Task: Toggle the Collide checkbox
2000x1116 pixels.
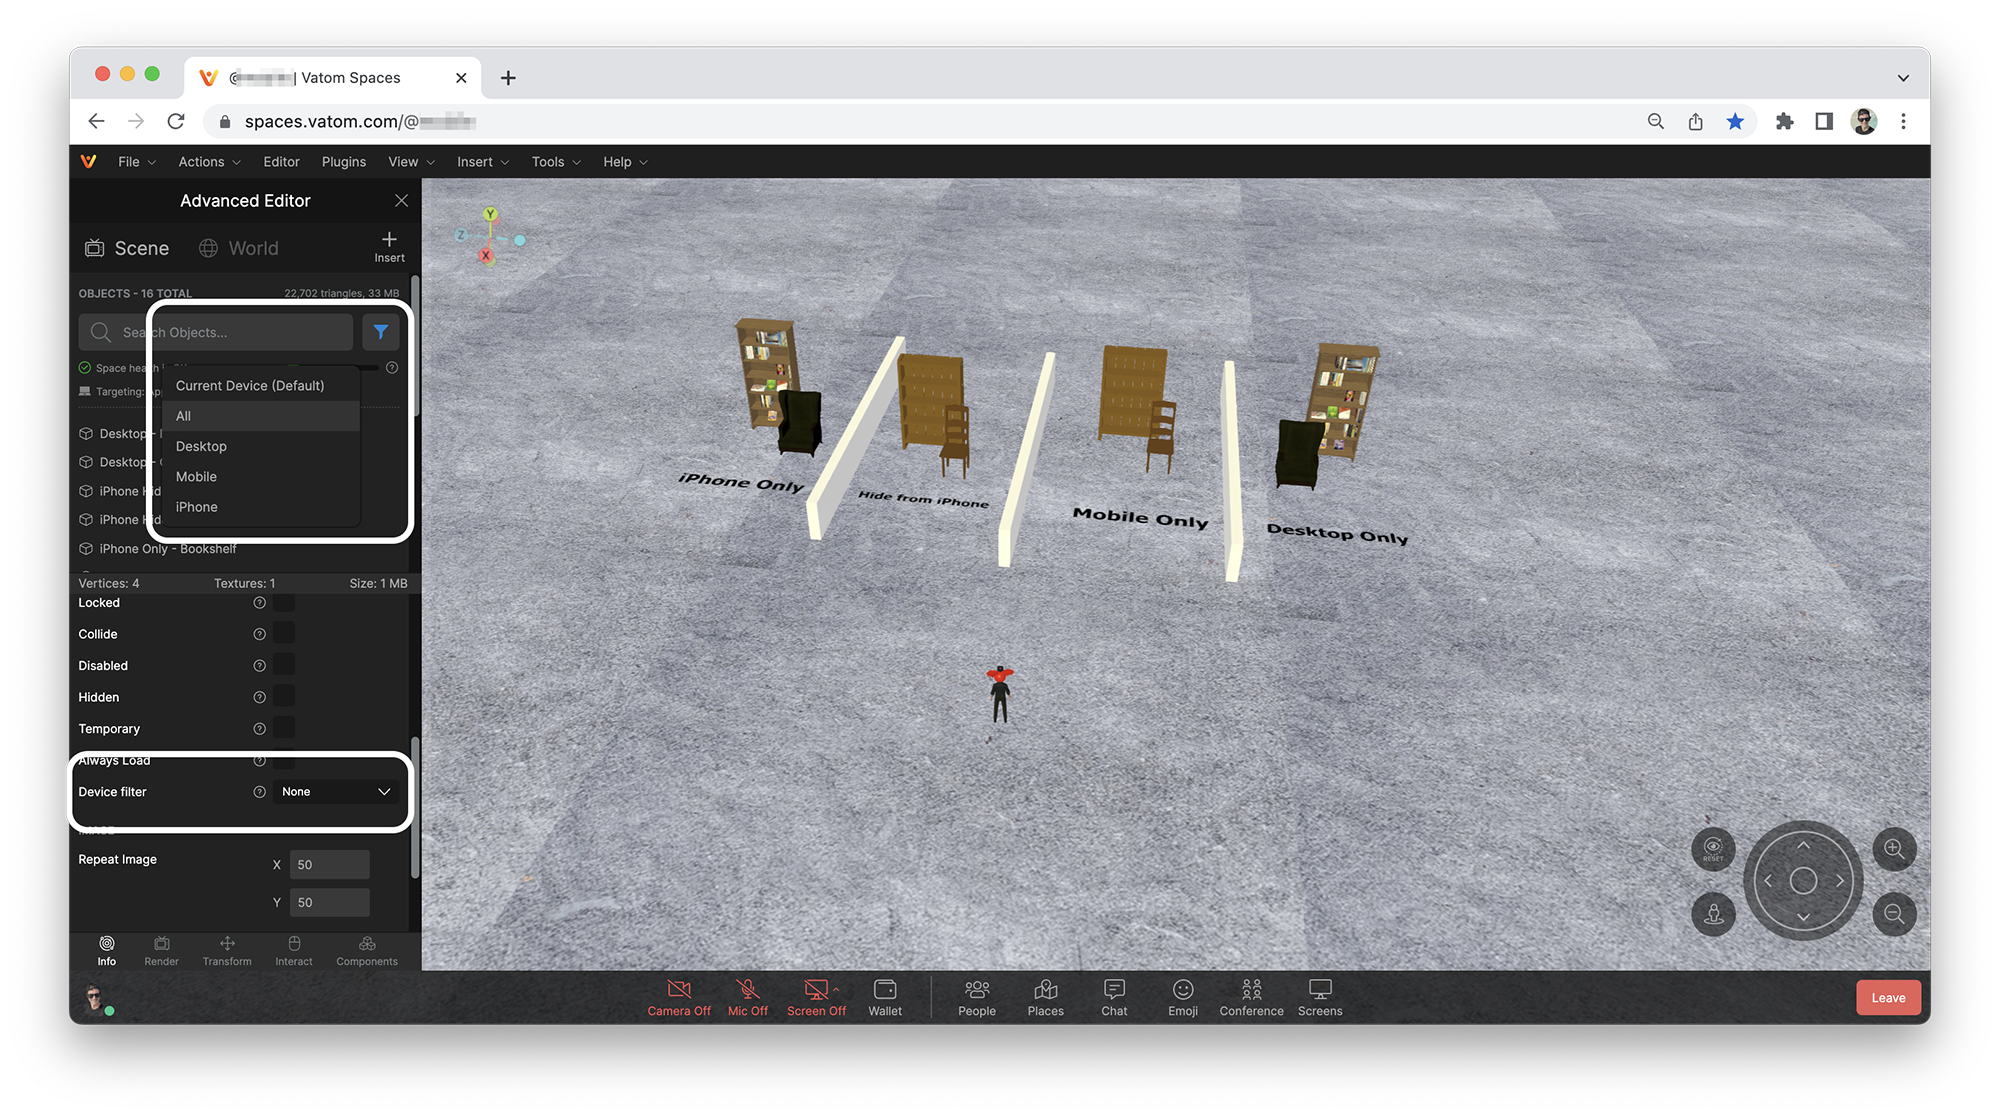Action: (284, 634)
